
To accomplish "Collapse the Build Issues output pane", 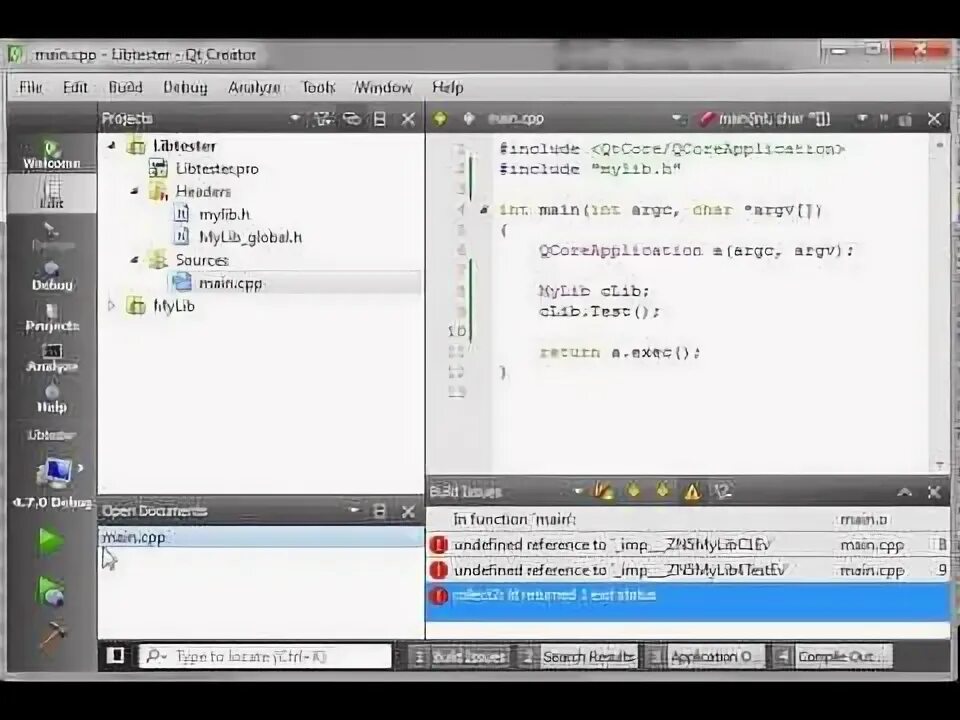I will point(904,492).
